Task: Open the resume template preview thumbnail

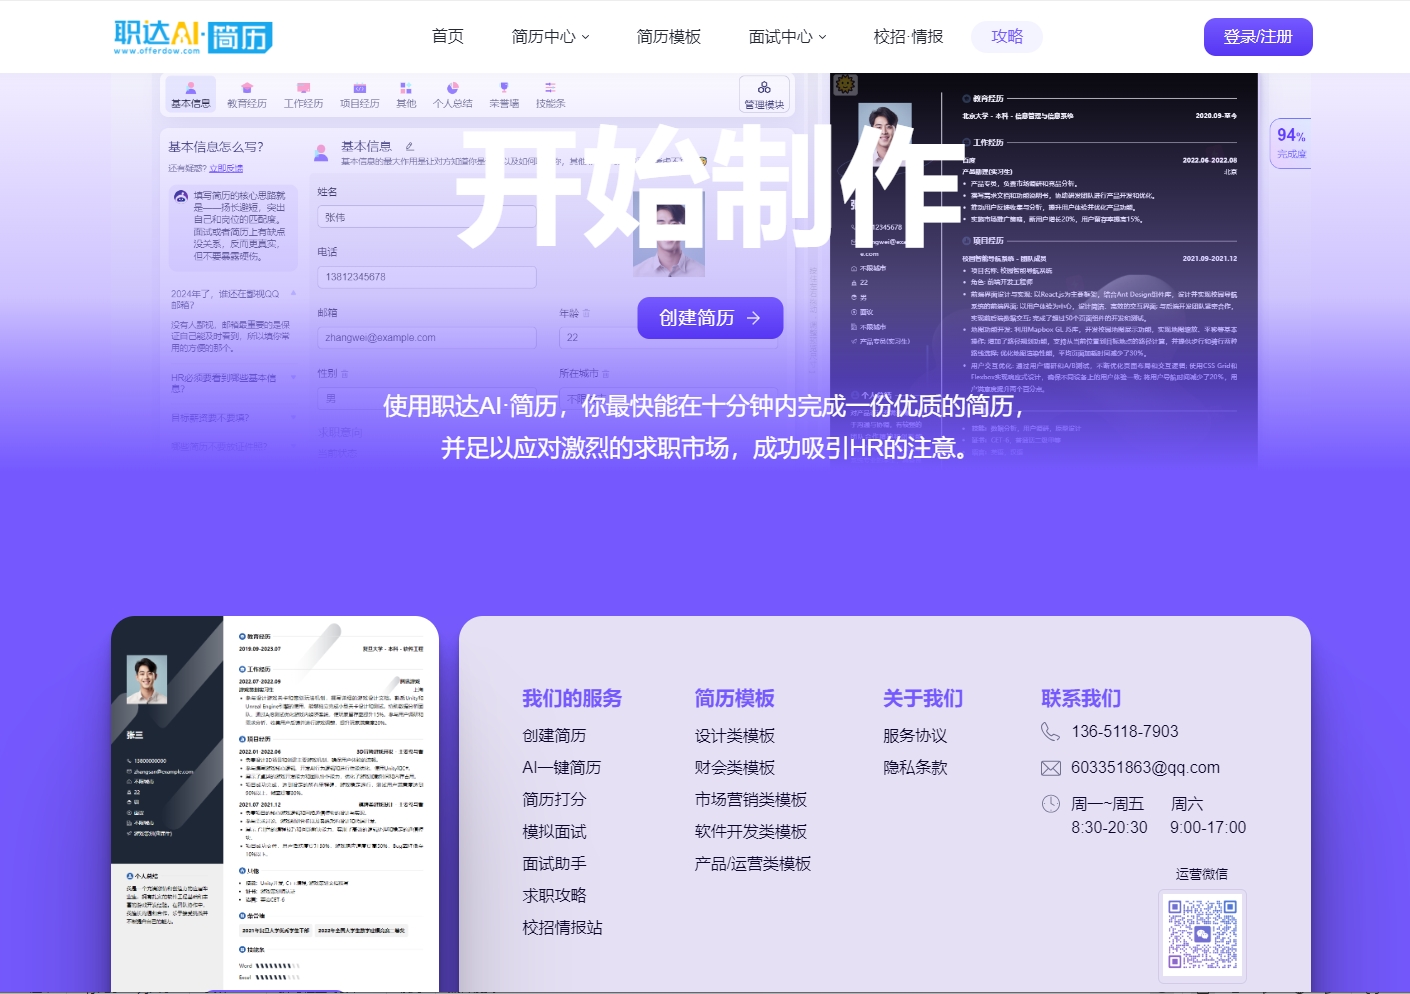Action: 275,804
